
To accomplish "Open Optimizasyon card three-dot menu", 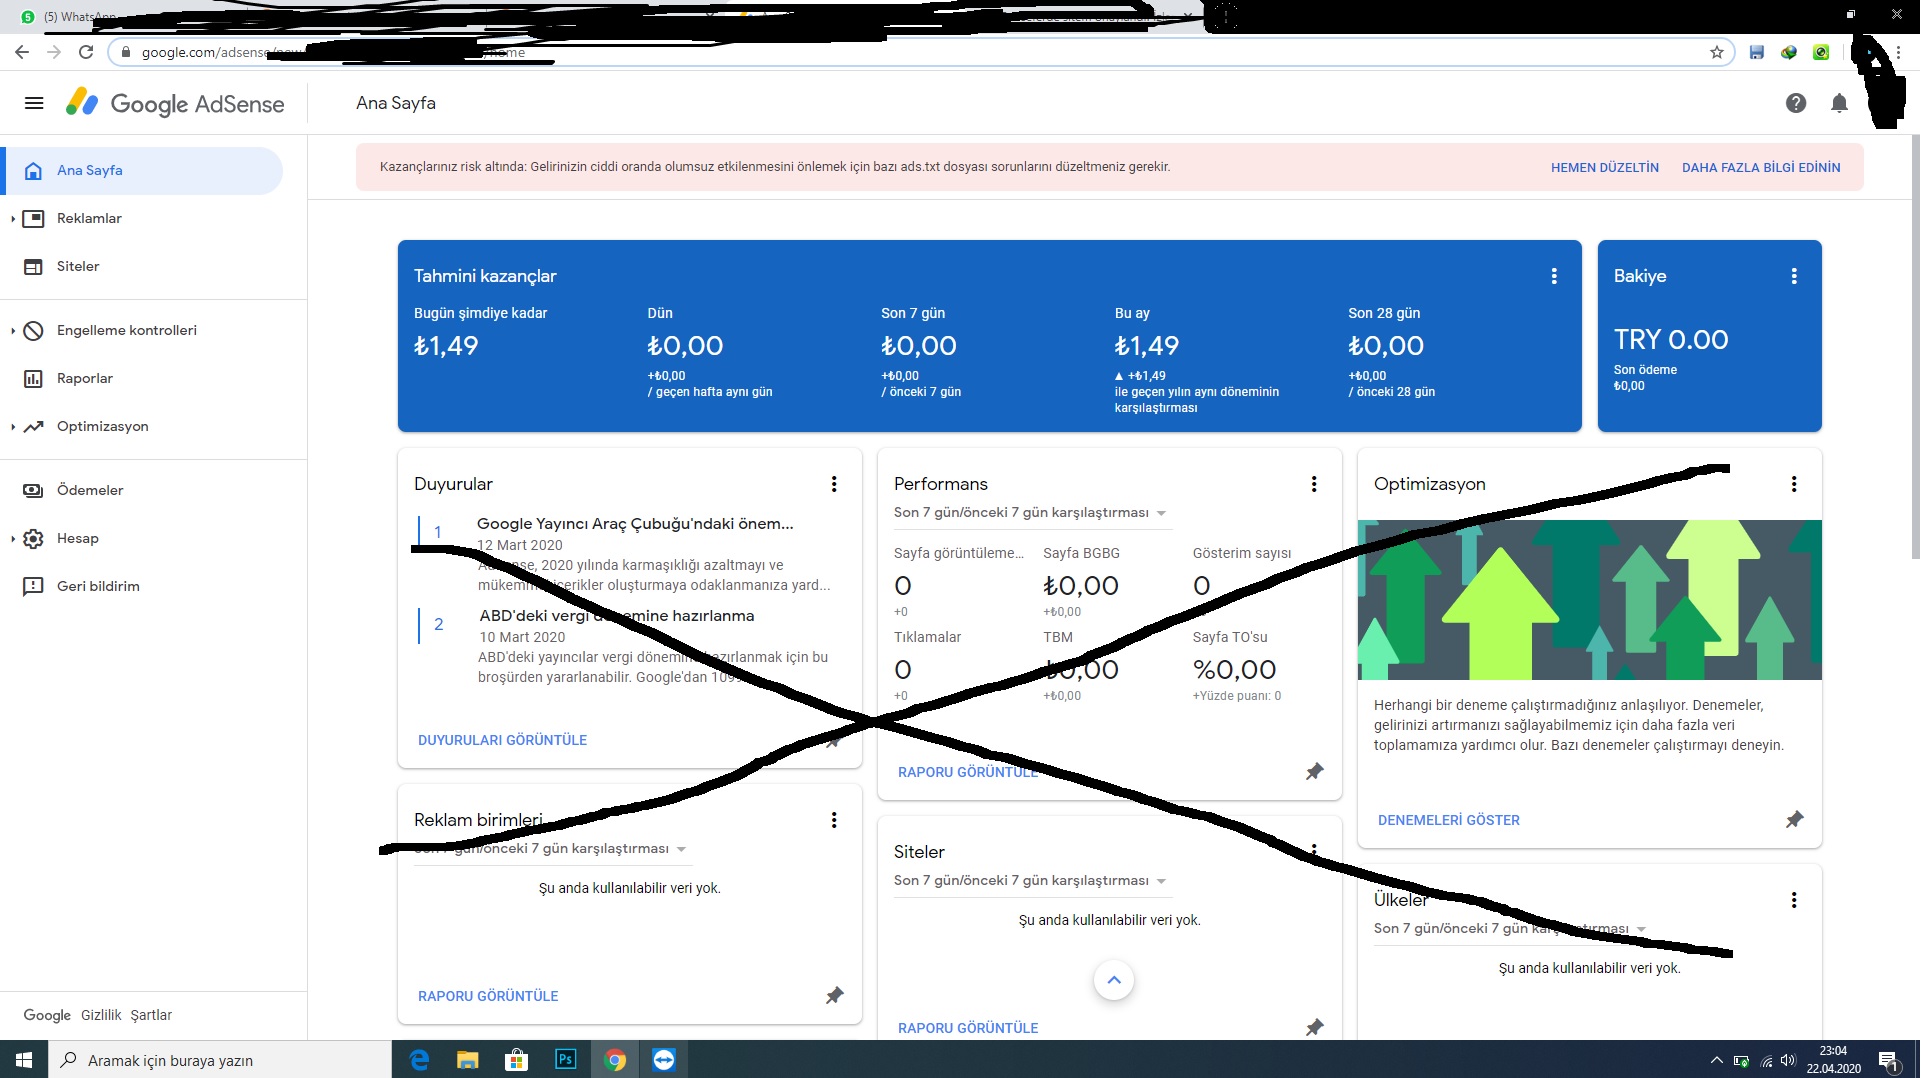I will [x=1794, y=484].
